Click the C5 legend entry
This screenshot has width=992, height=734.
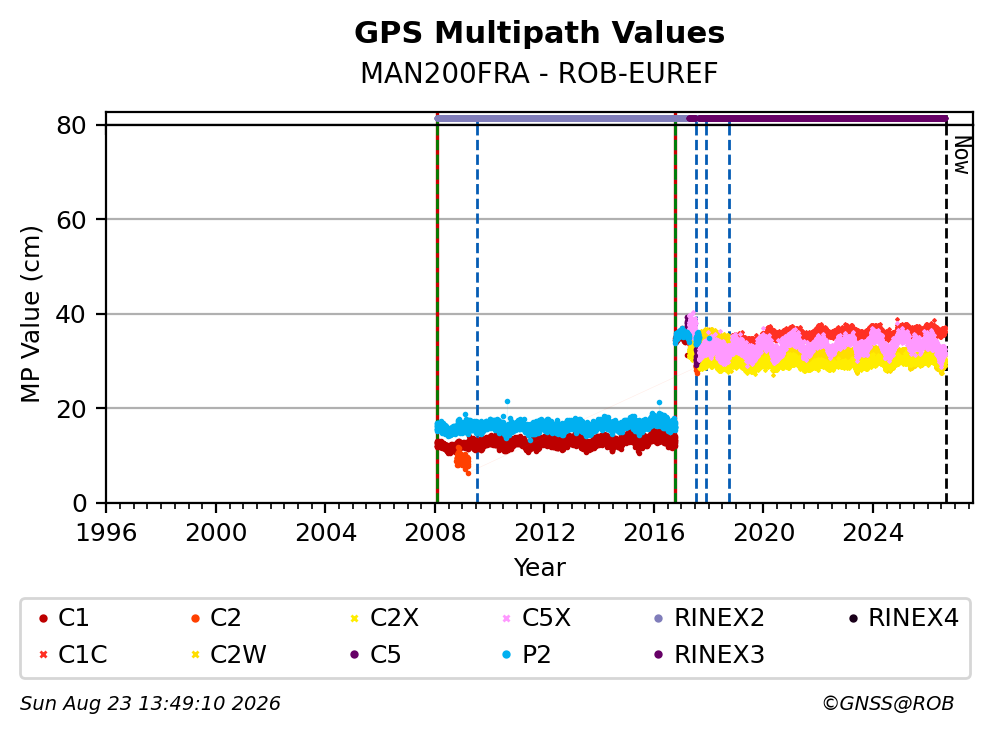point(376,654)
